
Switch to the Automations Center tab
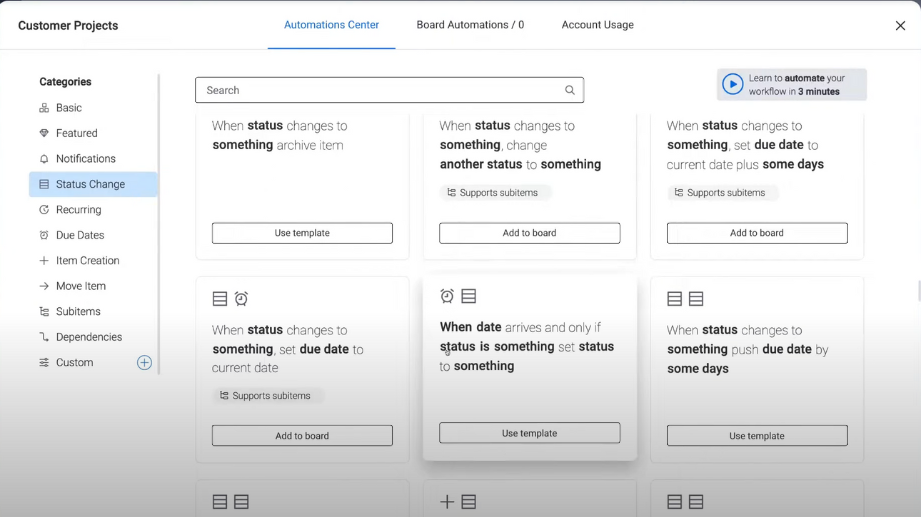pyautogui.click(x=331, y=25)
